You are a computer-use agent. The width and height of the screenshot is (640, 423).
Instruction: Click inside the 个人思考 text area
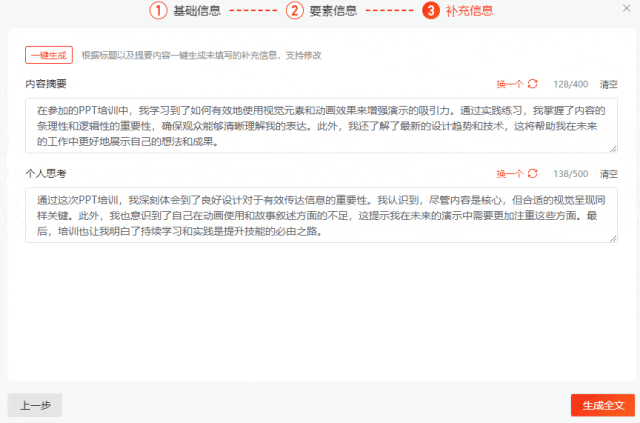(x=321, y=215)
